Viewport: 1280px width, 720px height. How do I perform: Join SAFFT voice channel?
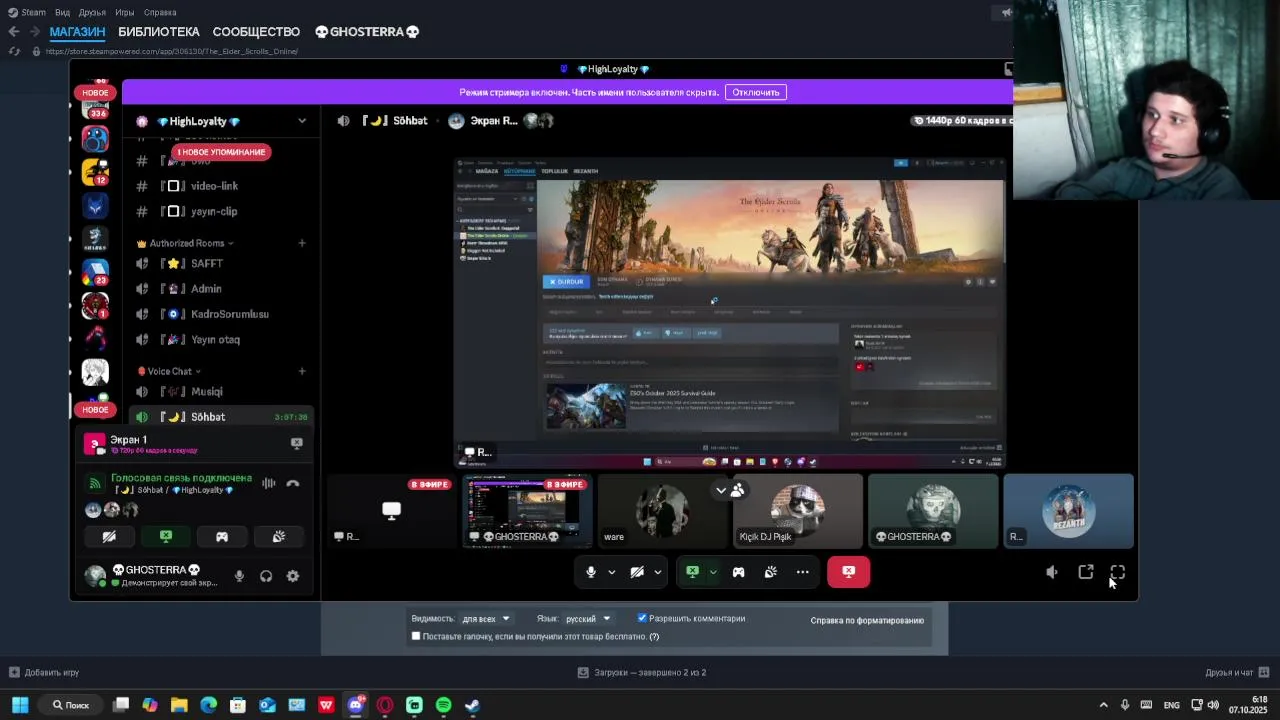tap(207, 263)
